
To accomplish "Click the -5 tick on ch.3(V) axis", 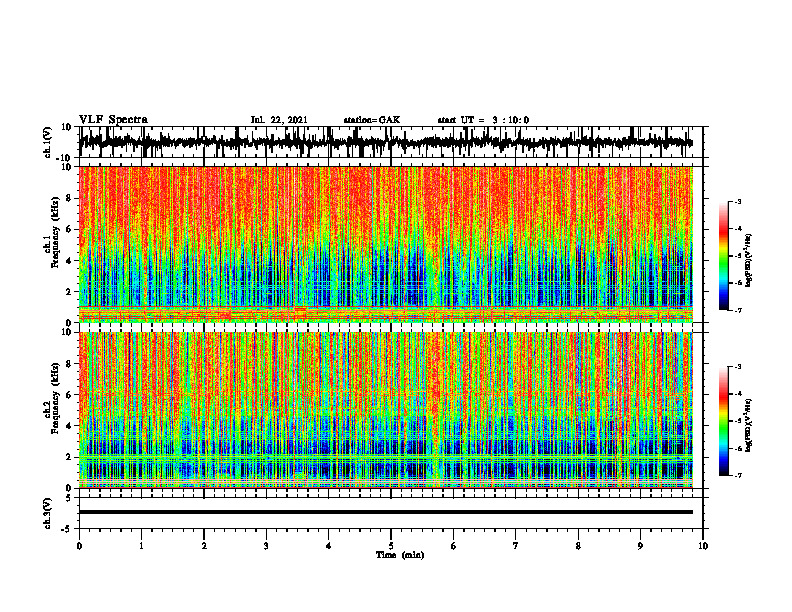I will [x=68, y=529].
